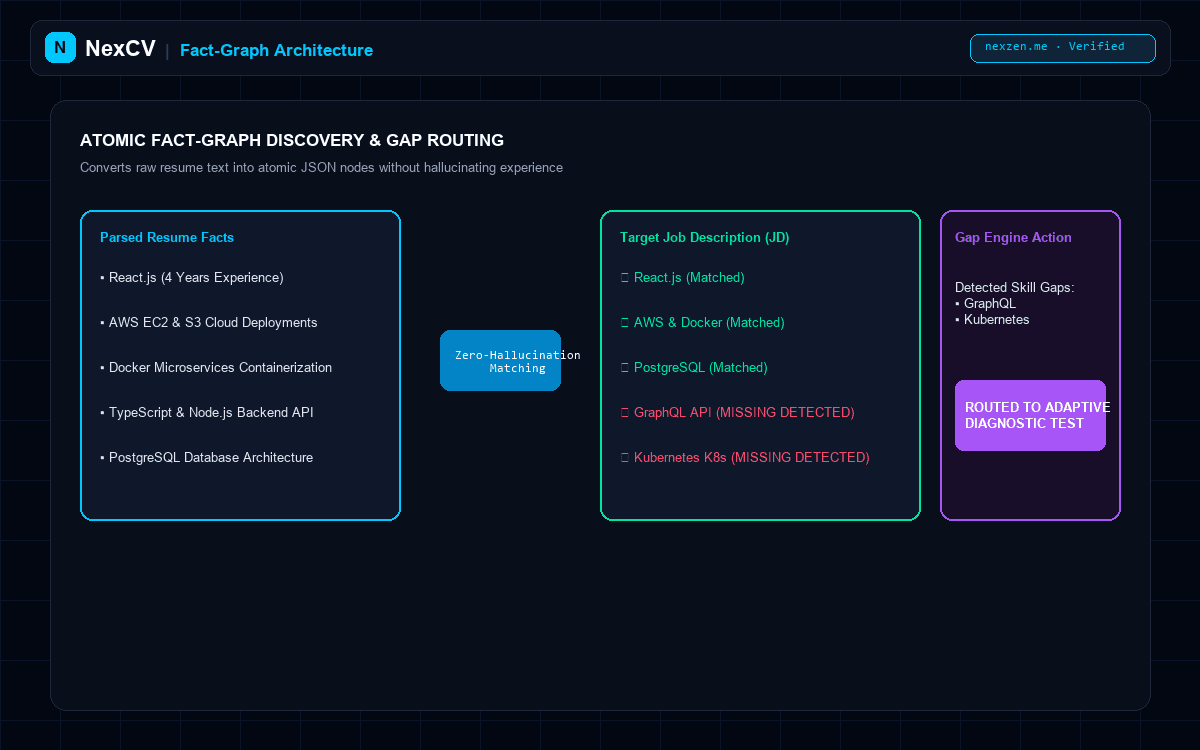Click the status icon beside React.js (Matched)
The width and height of the screenshot is (1200, 750).
click(x=625, y=278)
